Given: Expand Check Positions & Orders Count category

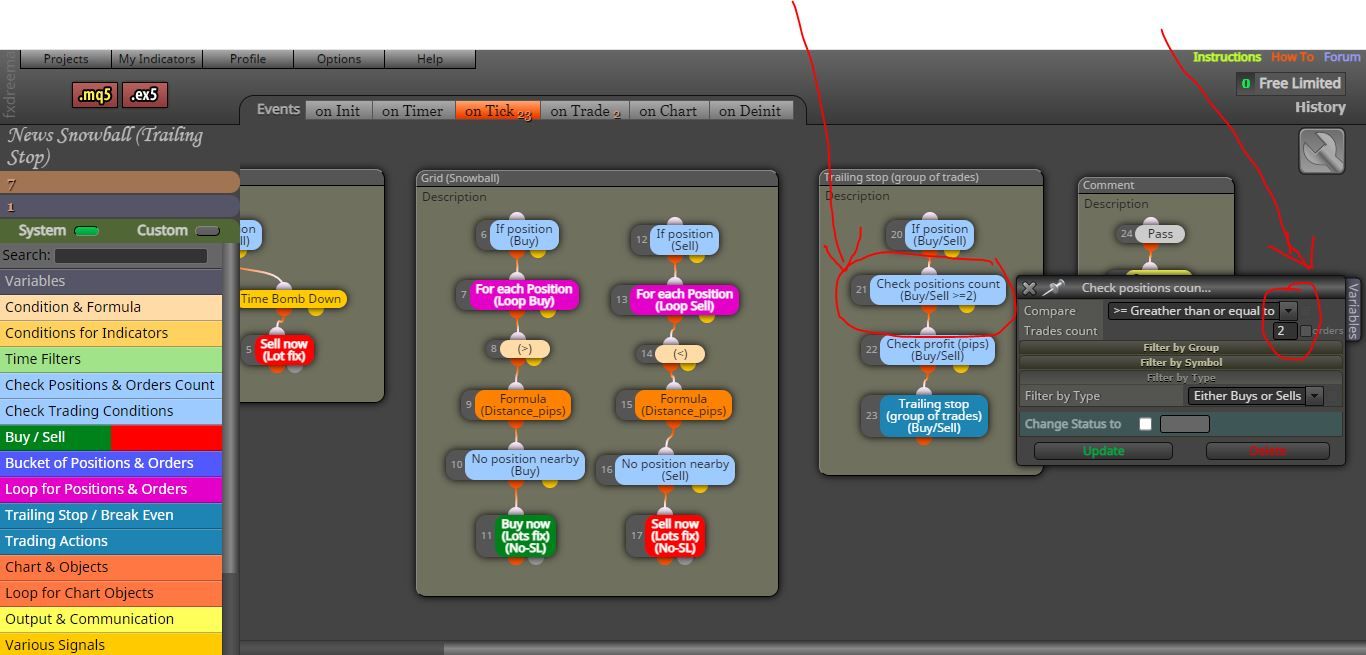Looking at the screenshot, I should click(x=111, y=385).
